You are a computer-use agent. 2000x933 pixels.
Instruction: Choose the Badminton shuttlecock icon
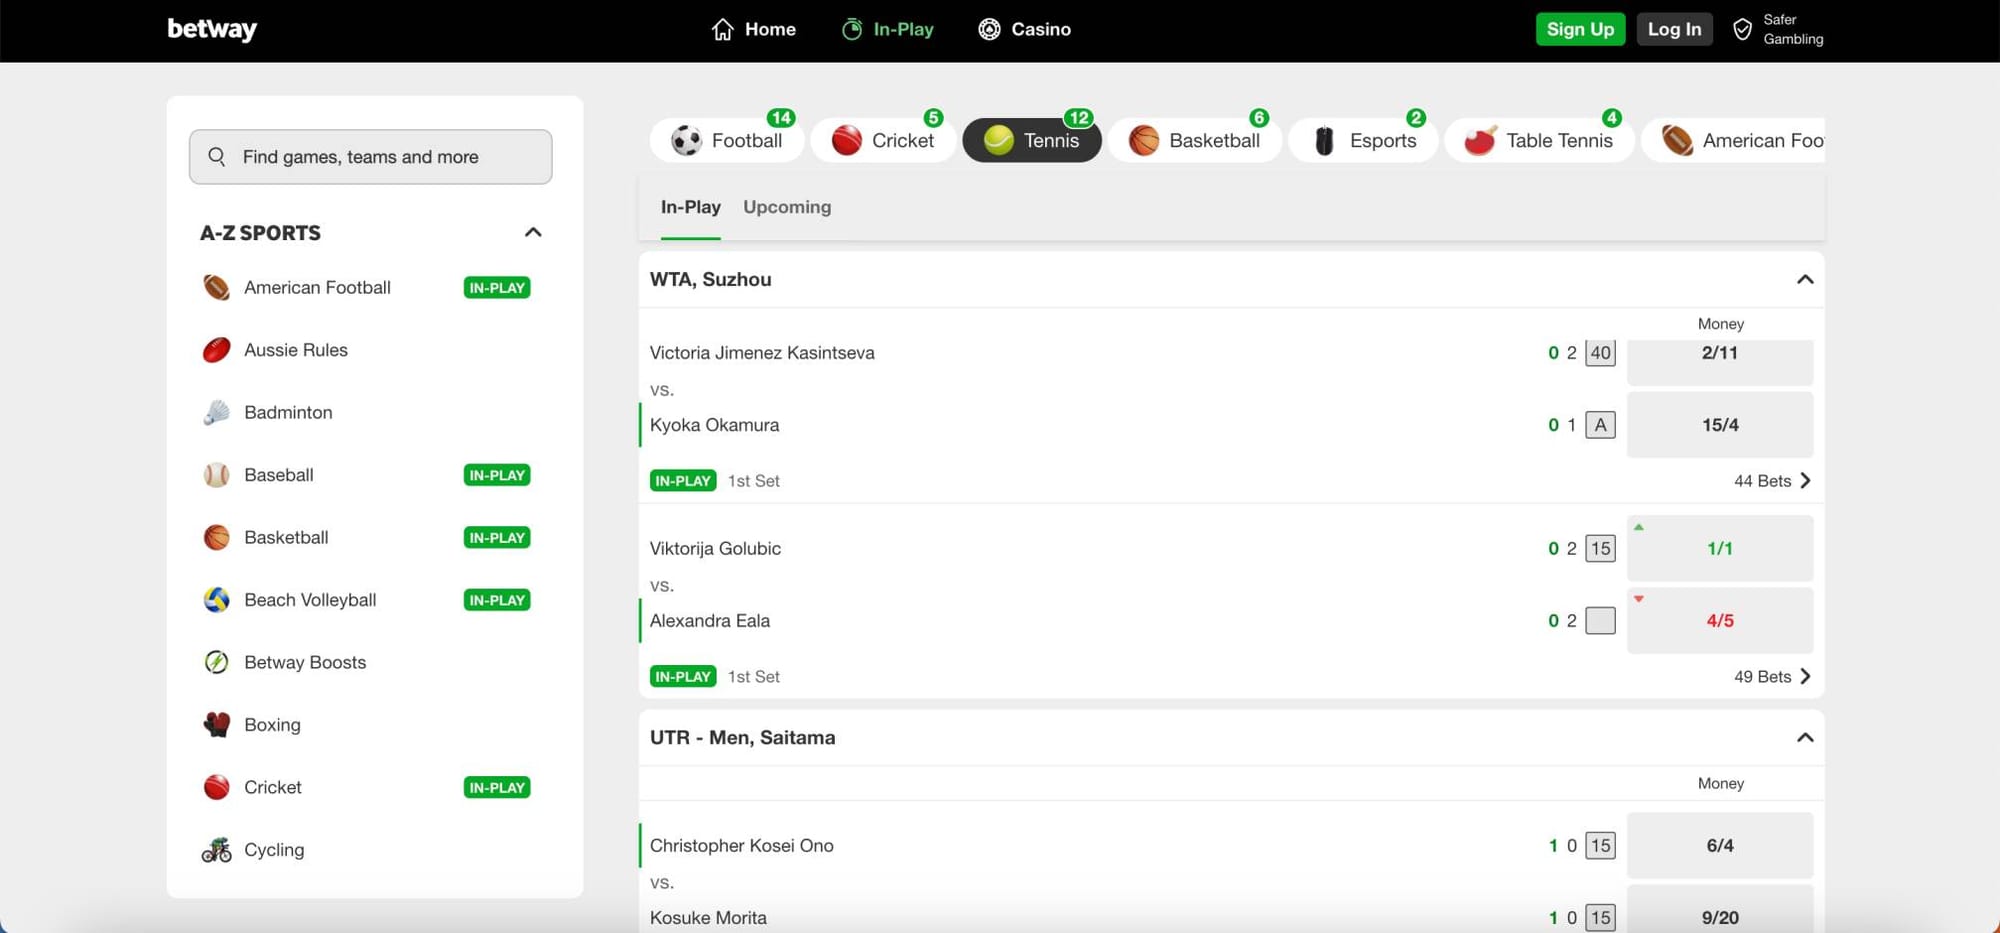pyautogui.click(x=216, y=412)
